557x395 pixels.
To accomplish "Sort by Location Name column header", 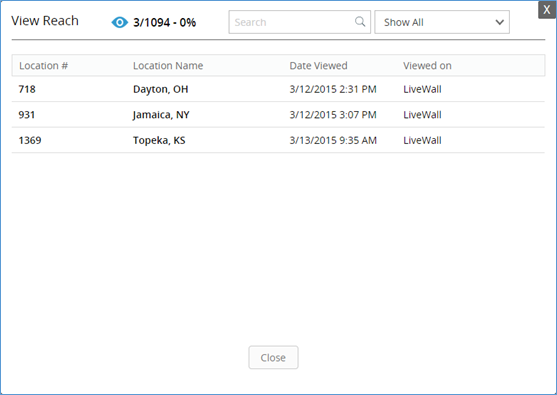I will click(x=168, y=66).
